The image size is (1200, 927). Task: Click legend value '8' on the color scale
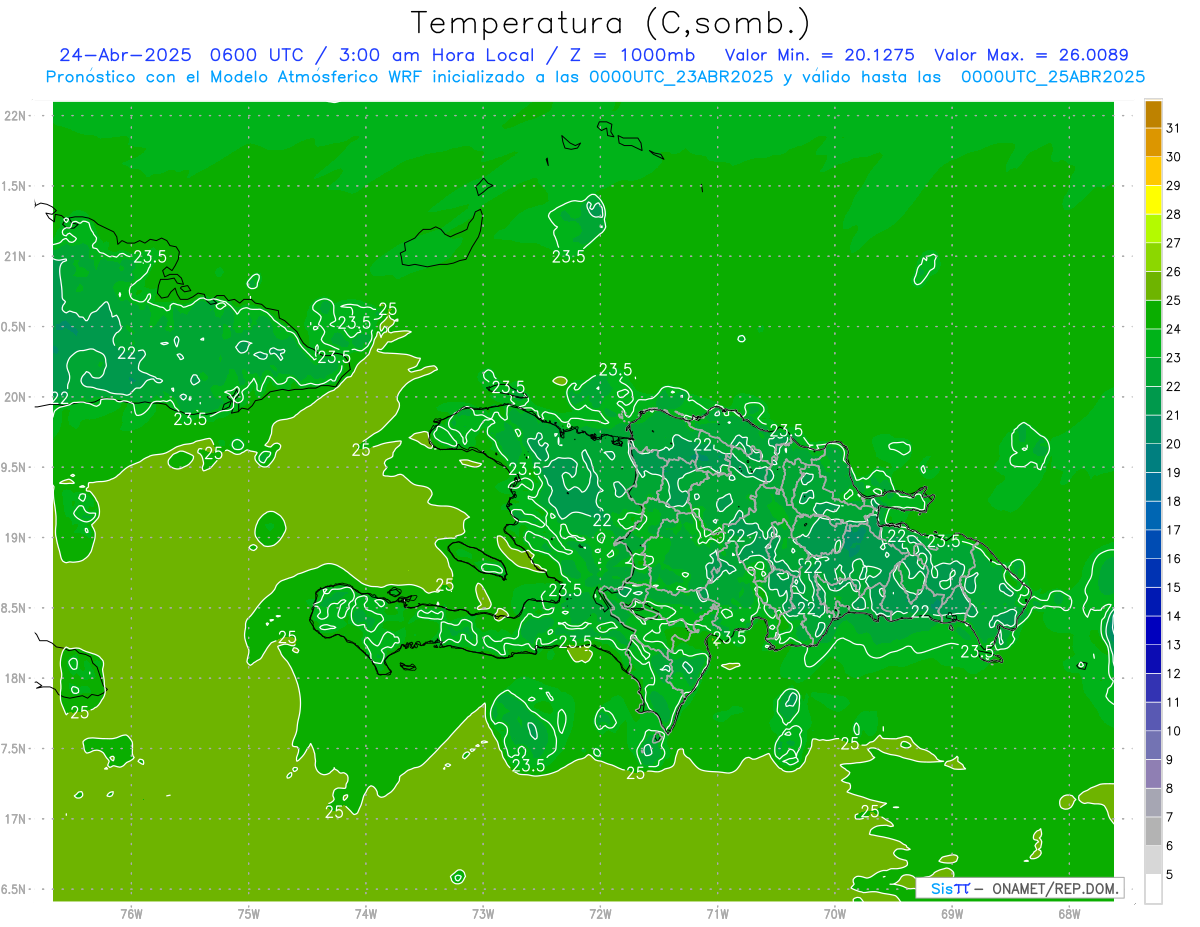[x=1170, y=789]
